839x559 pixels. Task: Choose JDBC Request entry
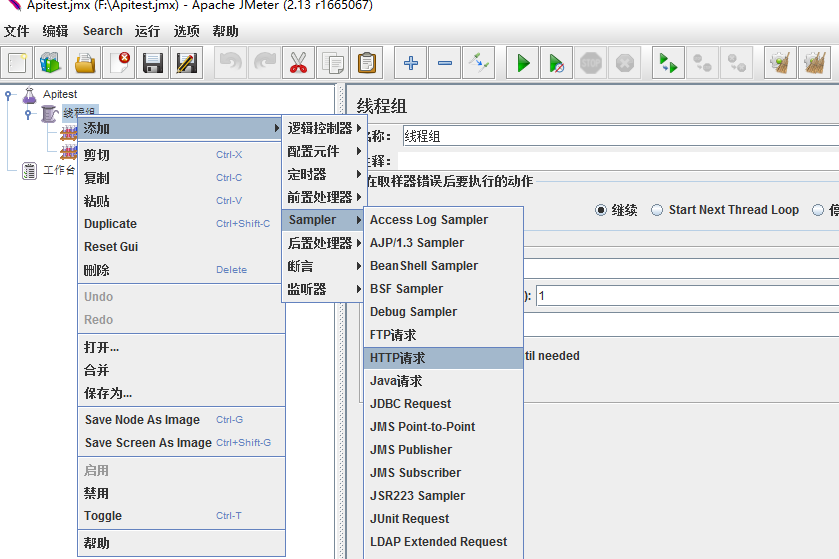click(443, 404)
